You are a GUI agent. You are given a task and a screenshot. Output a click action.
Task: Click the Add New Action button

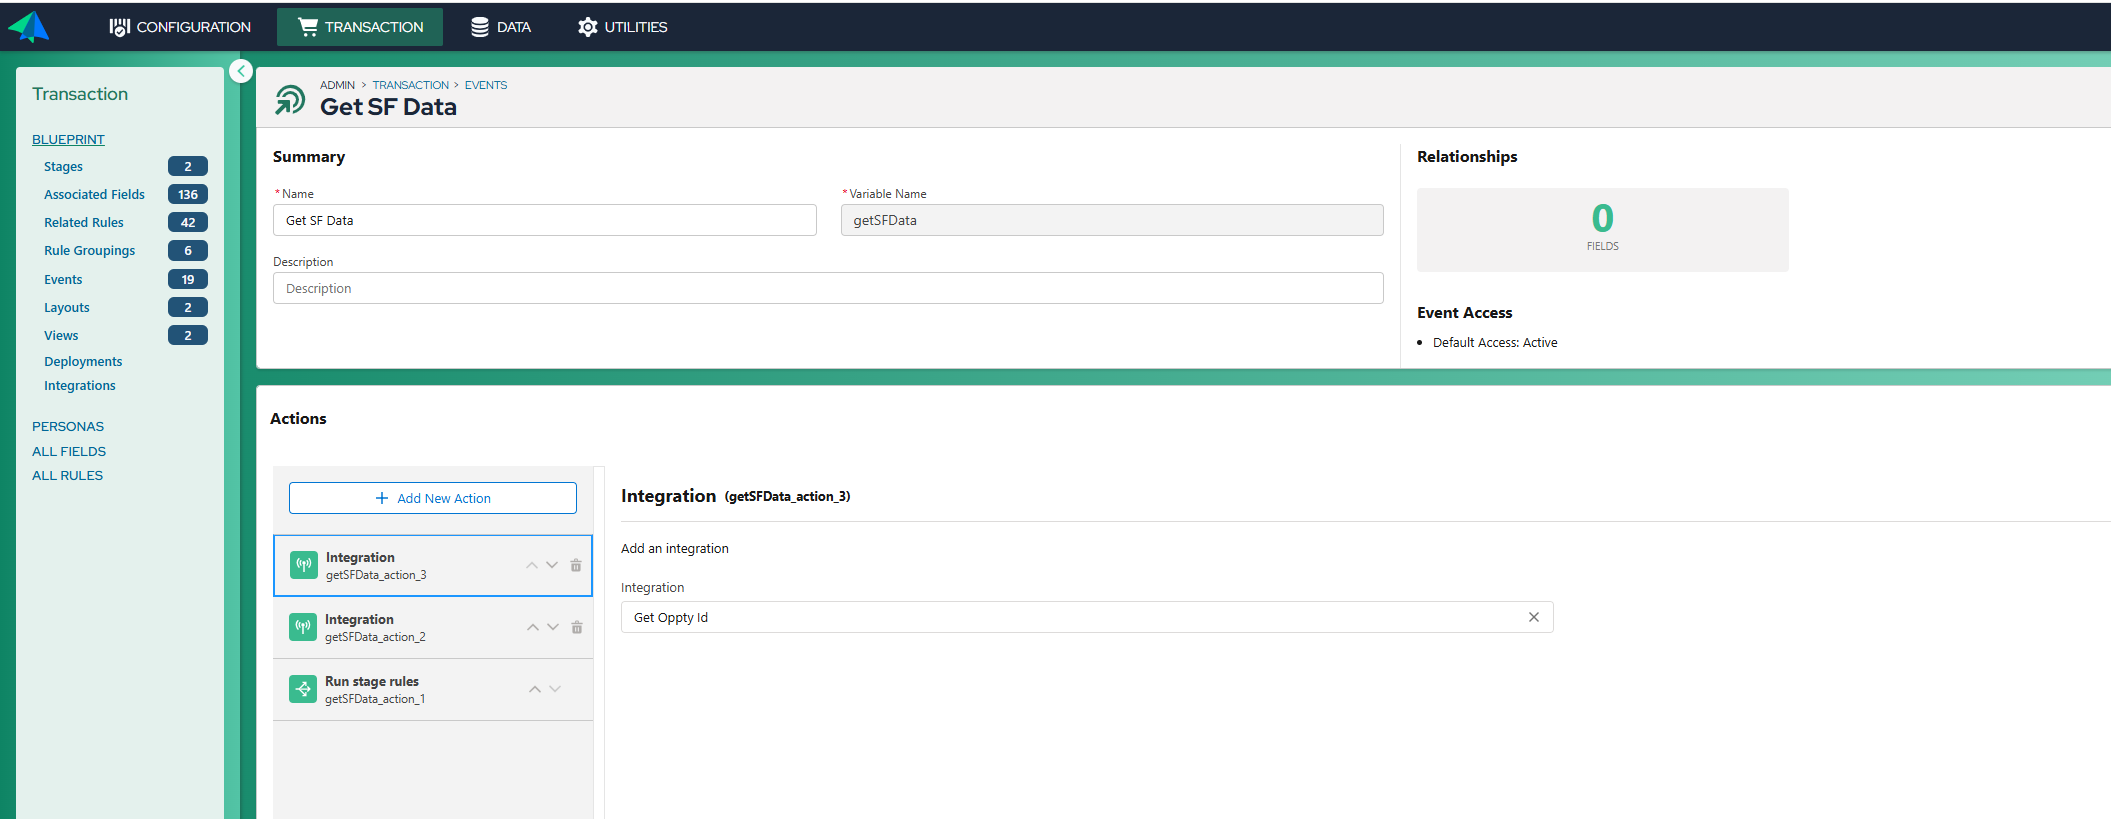(x=433, y=498)
